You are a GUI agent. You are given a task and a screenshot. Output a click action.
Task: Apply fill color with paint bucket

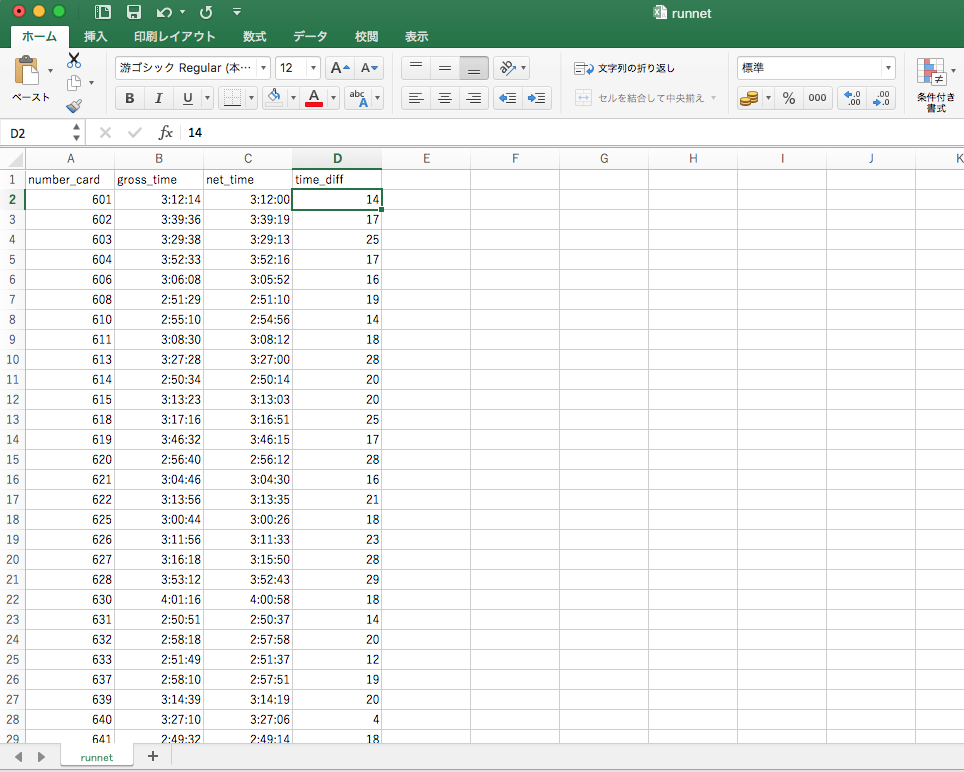pyautogui.click(x=274, y=98)
